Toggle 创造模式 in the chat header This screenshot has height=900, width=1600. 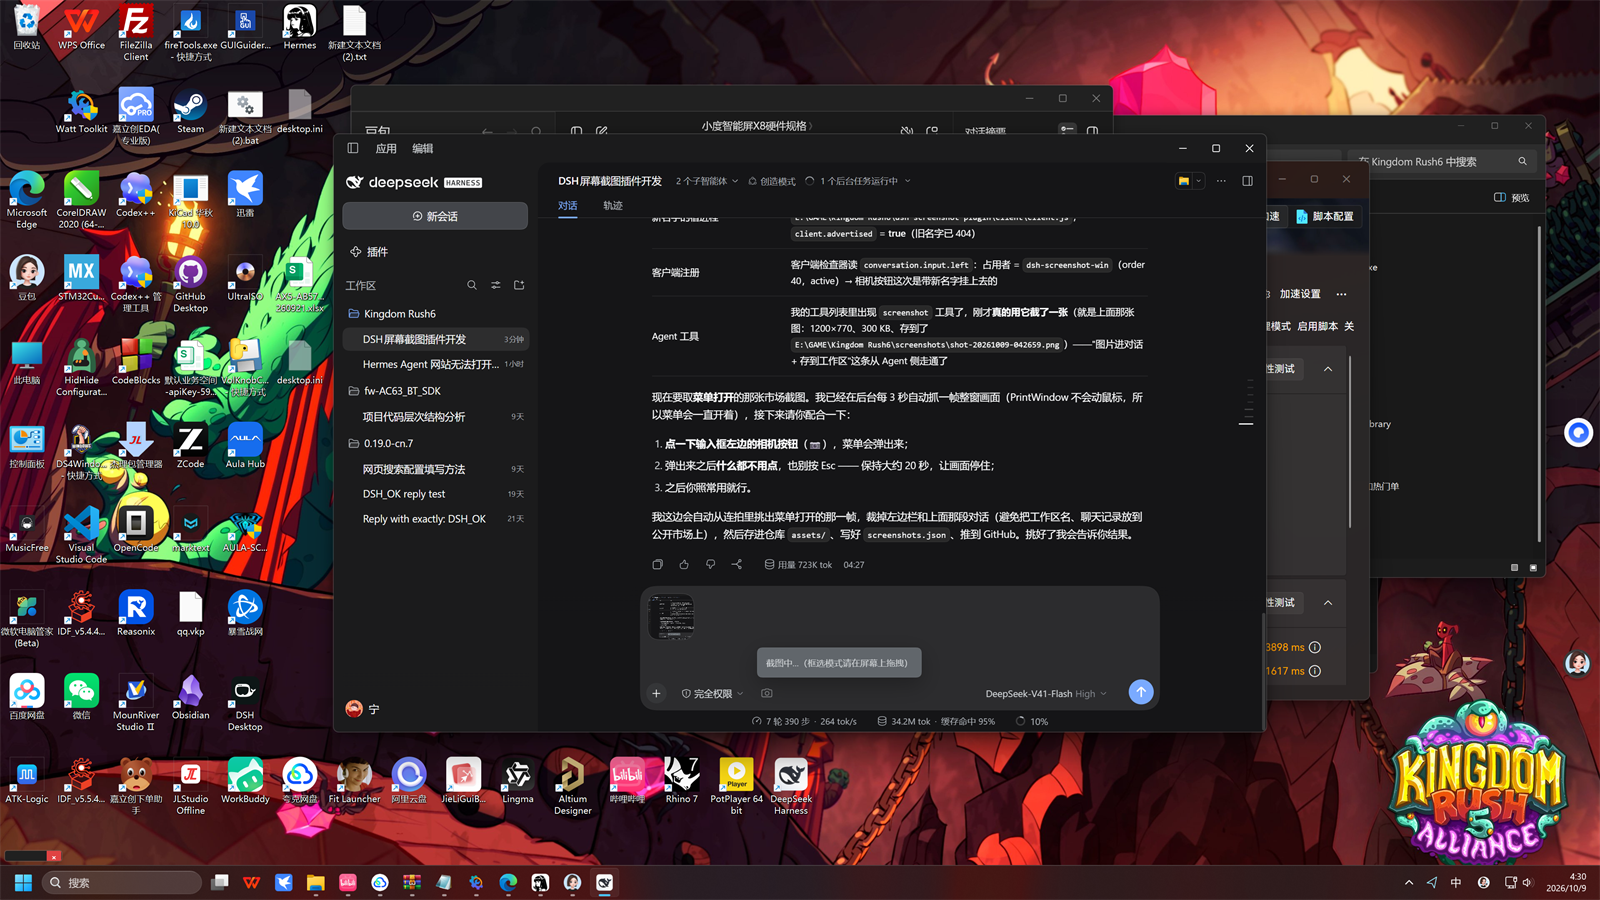772,181
